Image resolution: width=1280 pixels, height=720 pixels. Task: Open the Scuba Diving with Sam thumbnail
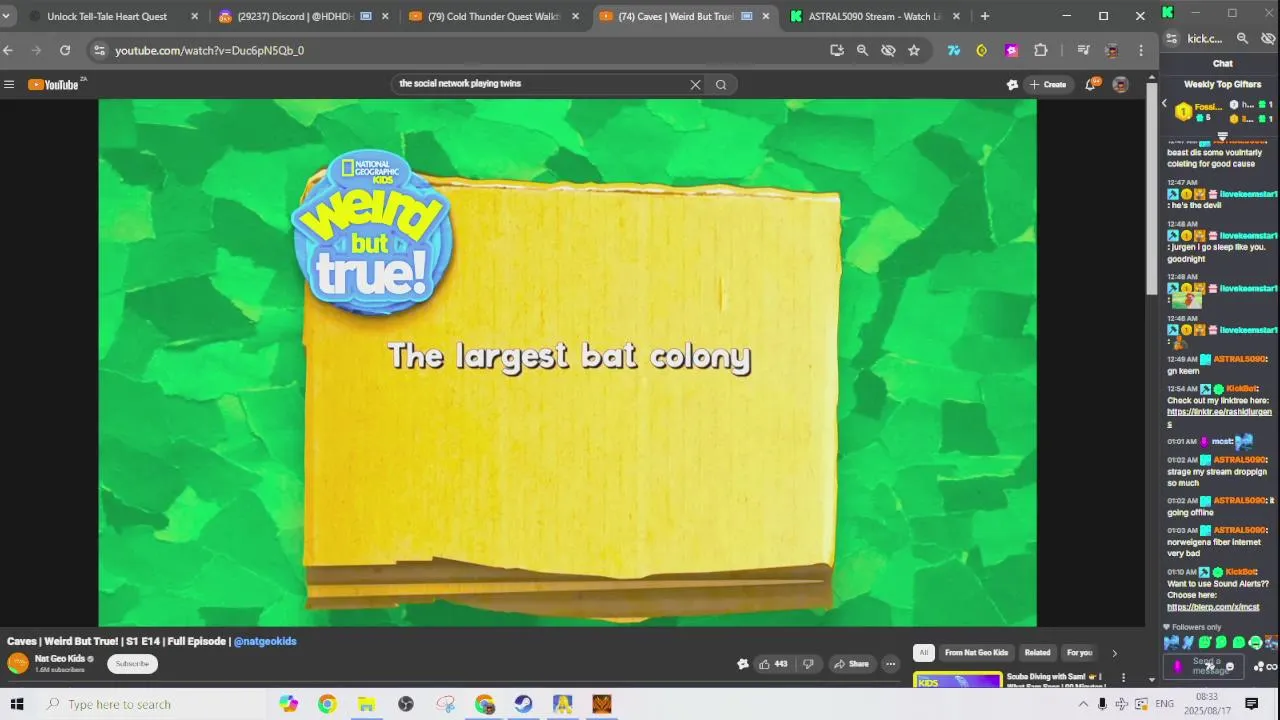(957, 680)
